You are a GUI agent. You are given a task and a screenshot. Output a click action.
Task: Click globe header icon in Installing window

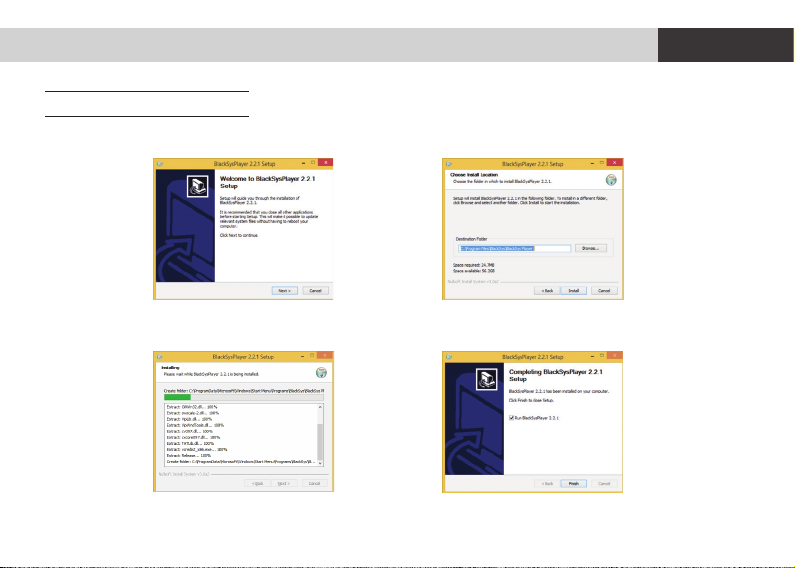[321, 373]
